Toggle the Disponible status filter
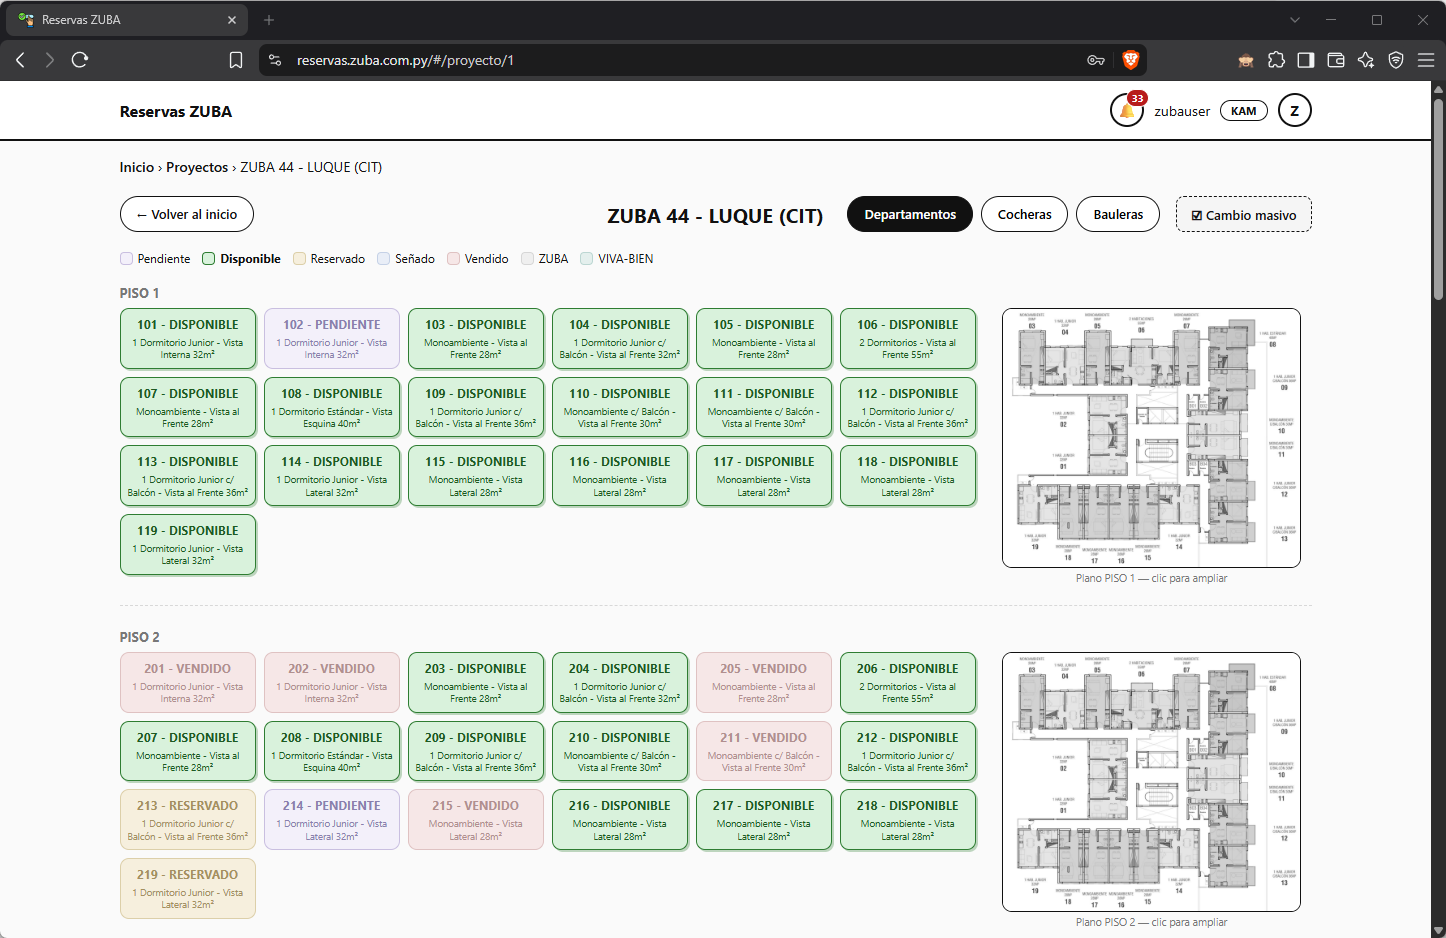Screen dimensions: 1446x938 (241, 259)
